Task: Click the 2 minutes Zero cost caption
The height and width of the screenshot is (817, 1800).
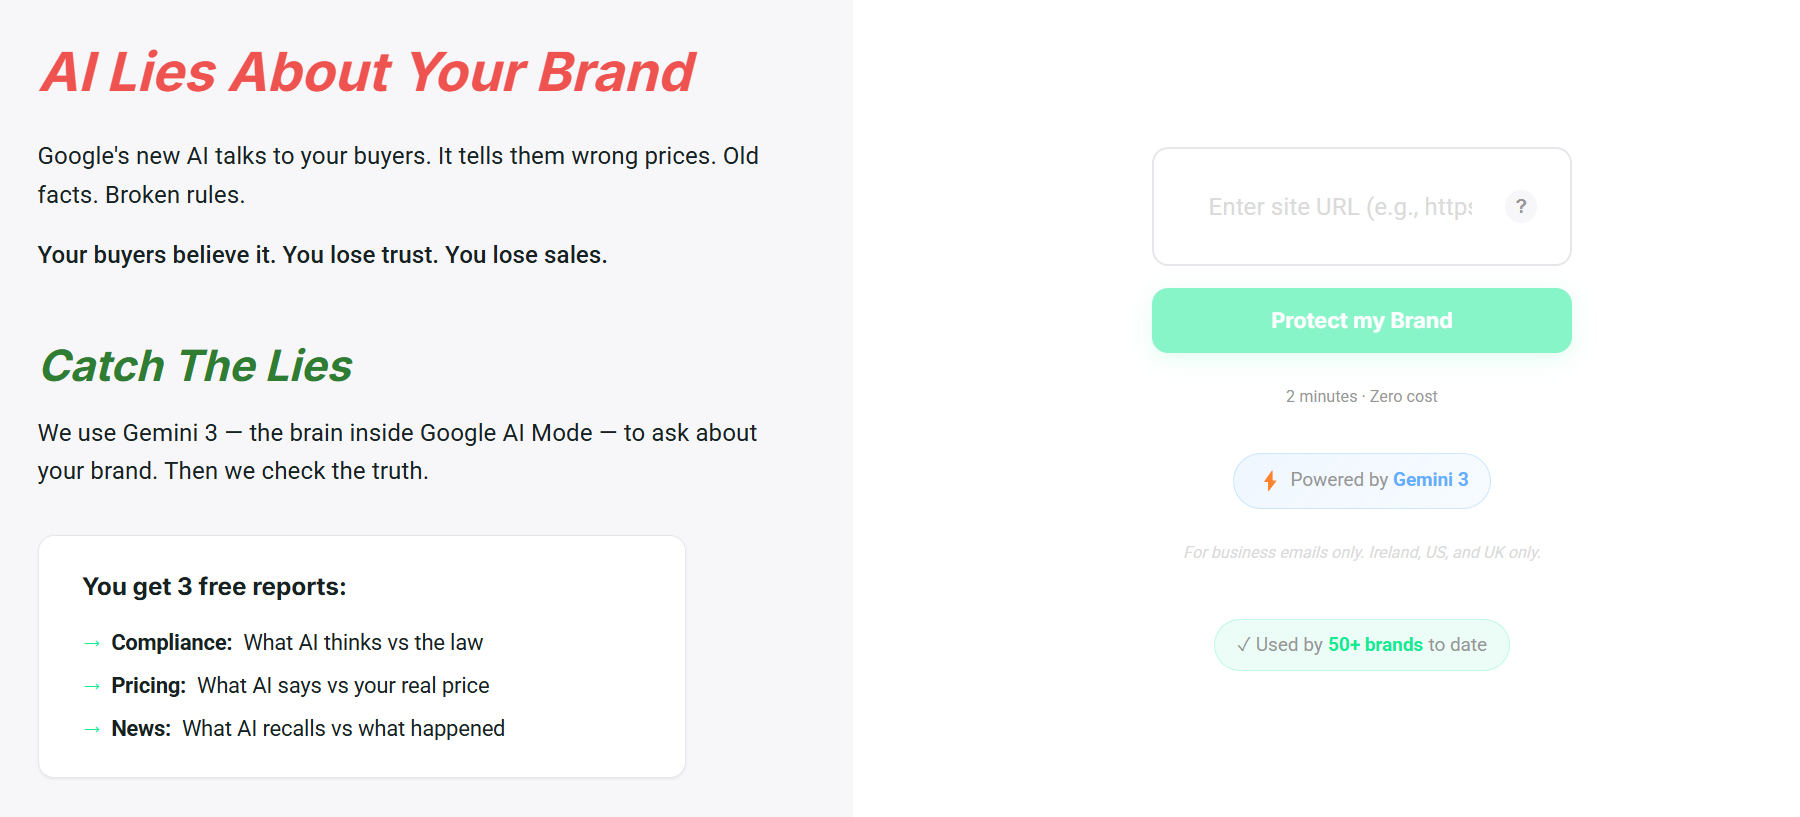Action: pyautogui.click(x=1361, y=397)
